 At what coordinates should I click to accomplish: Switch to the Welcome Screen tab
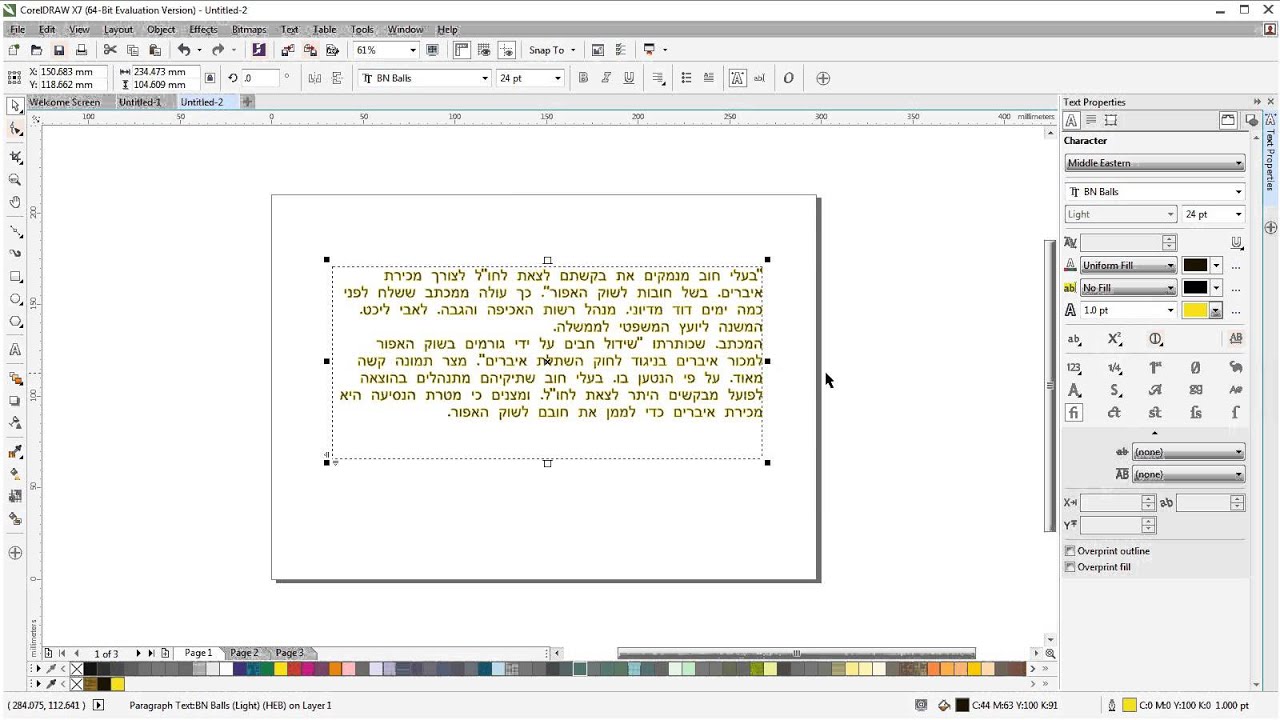(64, 102)
